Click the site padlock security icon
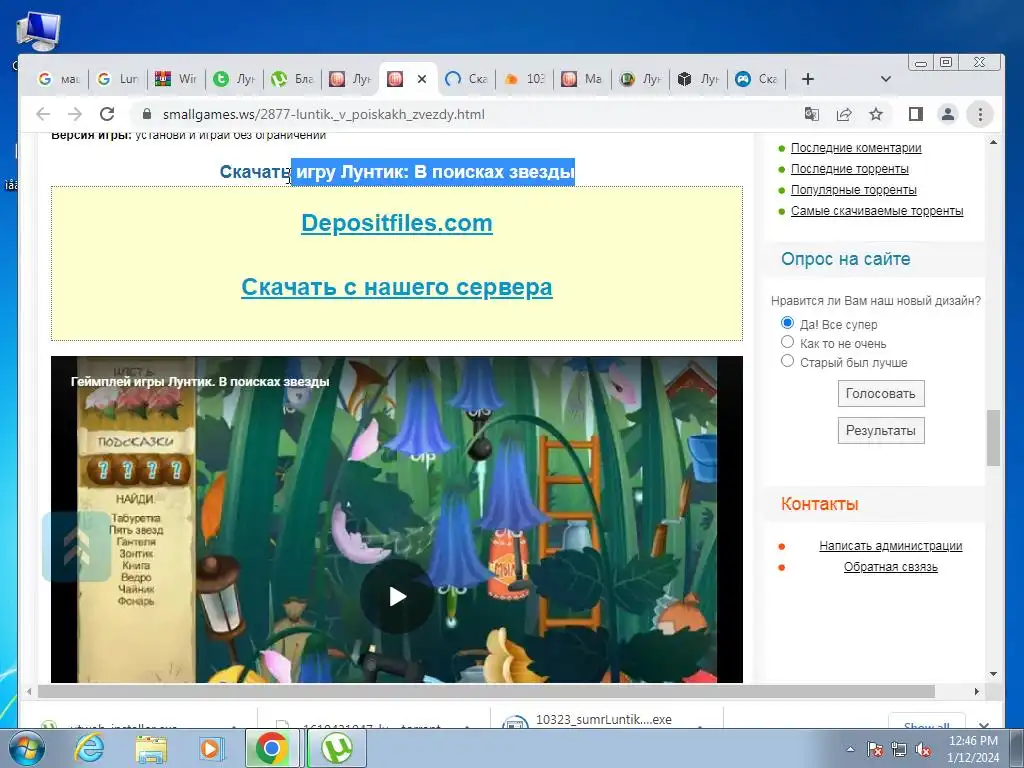Viewport: 1024px width, 768px height. 147,114
